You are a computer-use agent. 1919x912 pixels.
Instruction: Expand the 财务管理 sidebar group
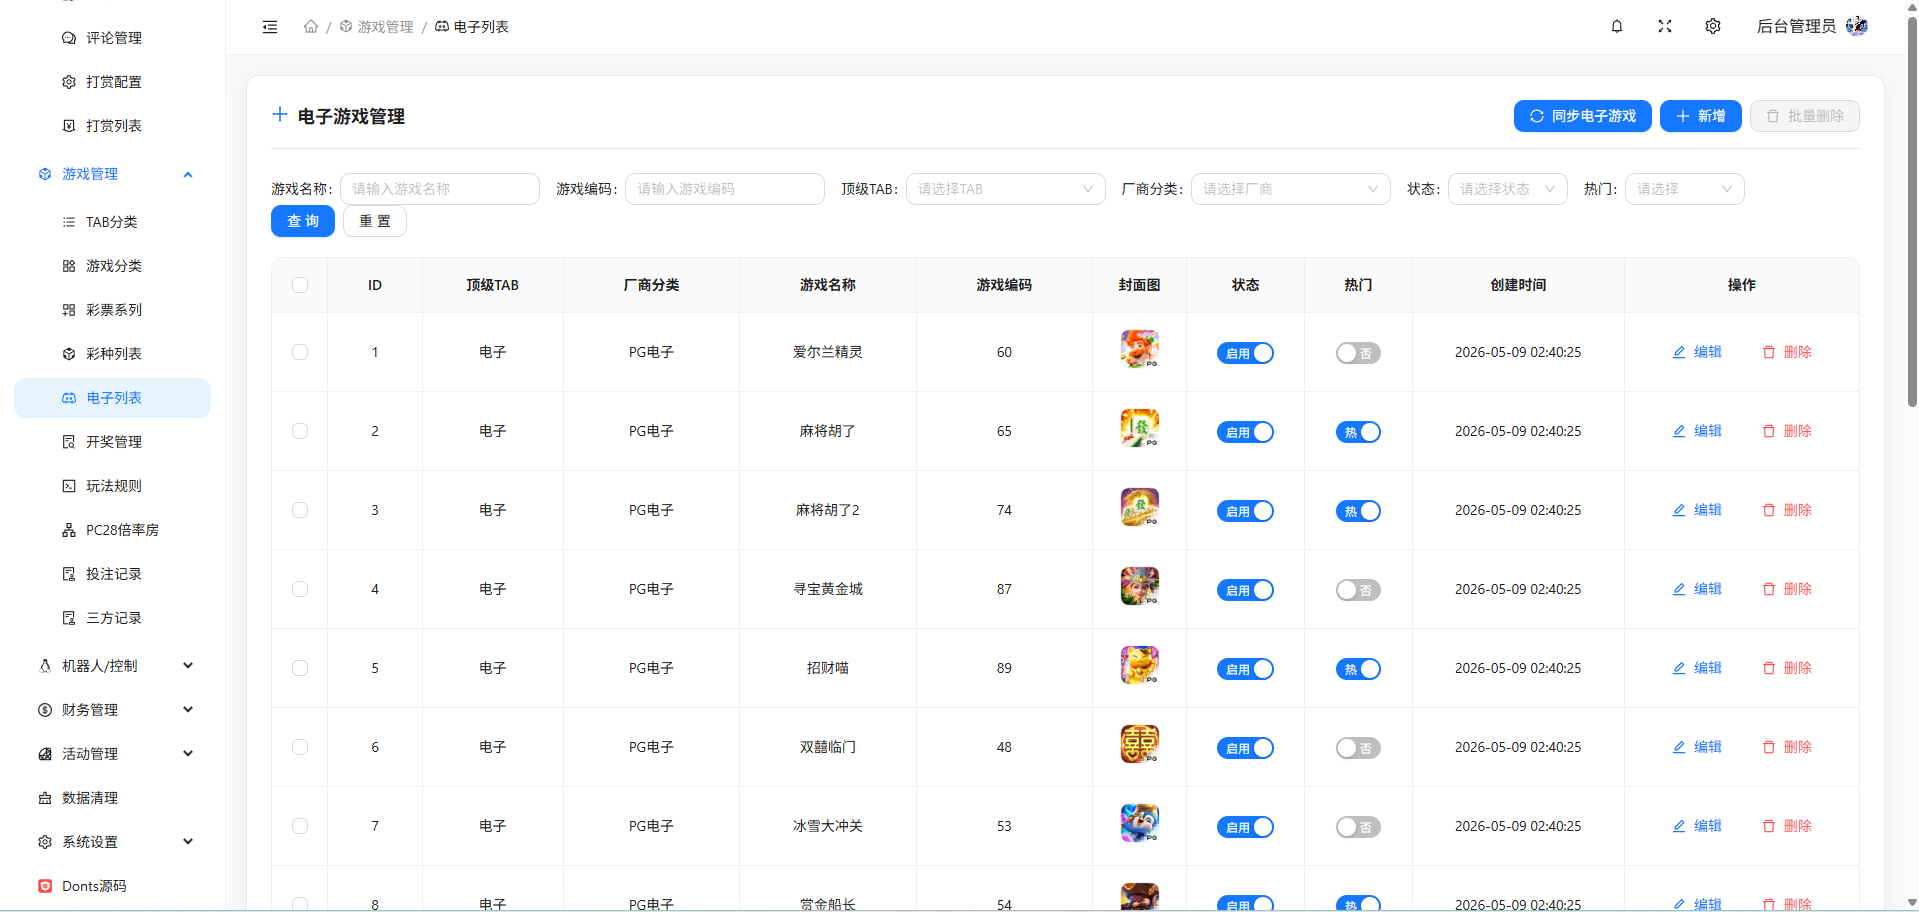(x=112, y=710)
